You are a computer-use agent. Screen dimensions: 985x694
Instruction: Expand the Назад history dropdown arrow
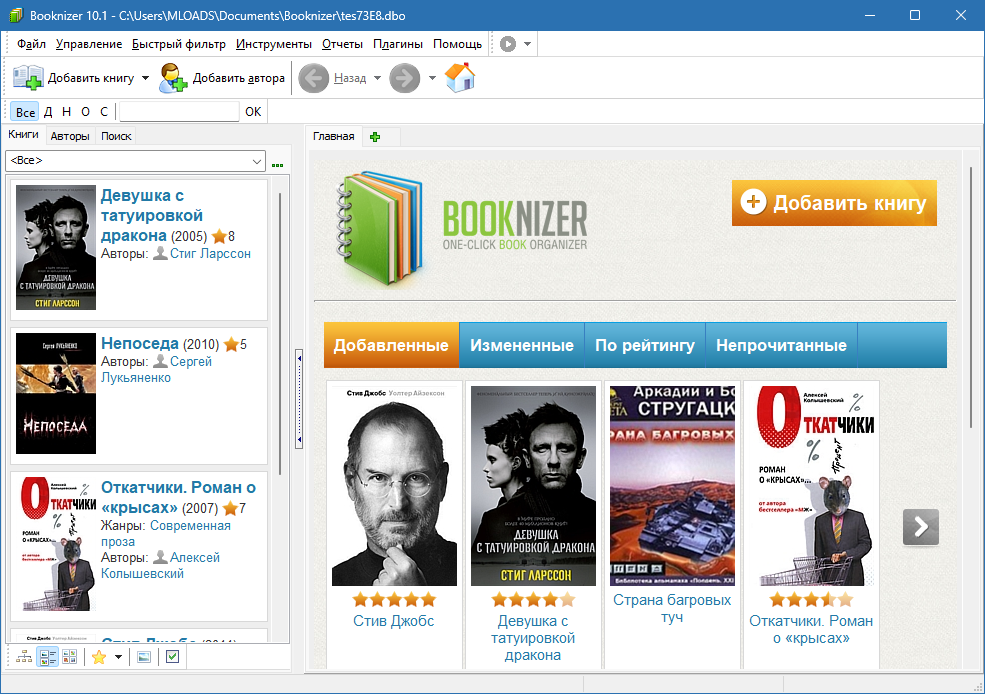(x=378, y=78)
